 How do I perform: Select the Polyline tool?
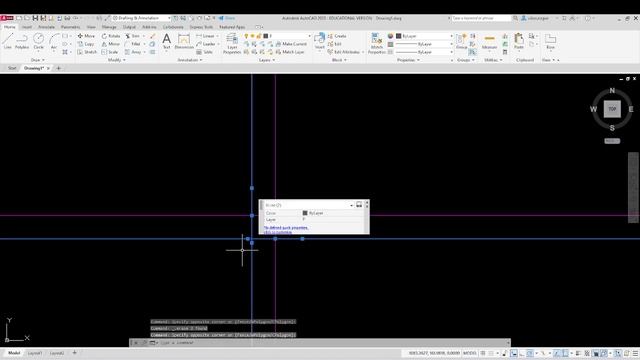(22, 41)
